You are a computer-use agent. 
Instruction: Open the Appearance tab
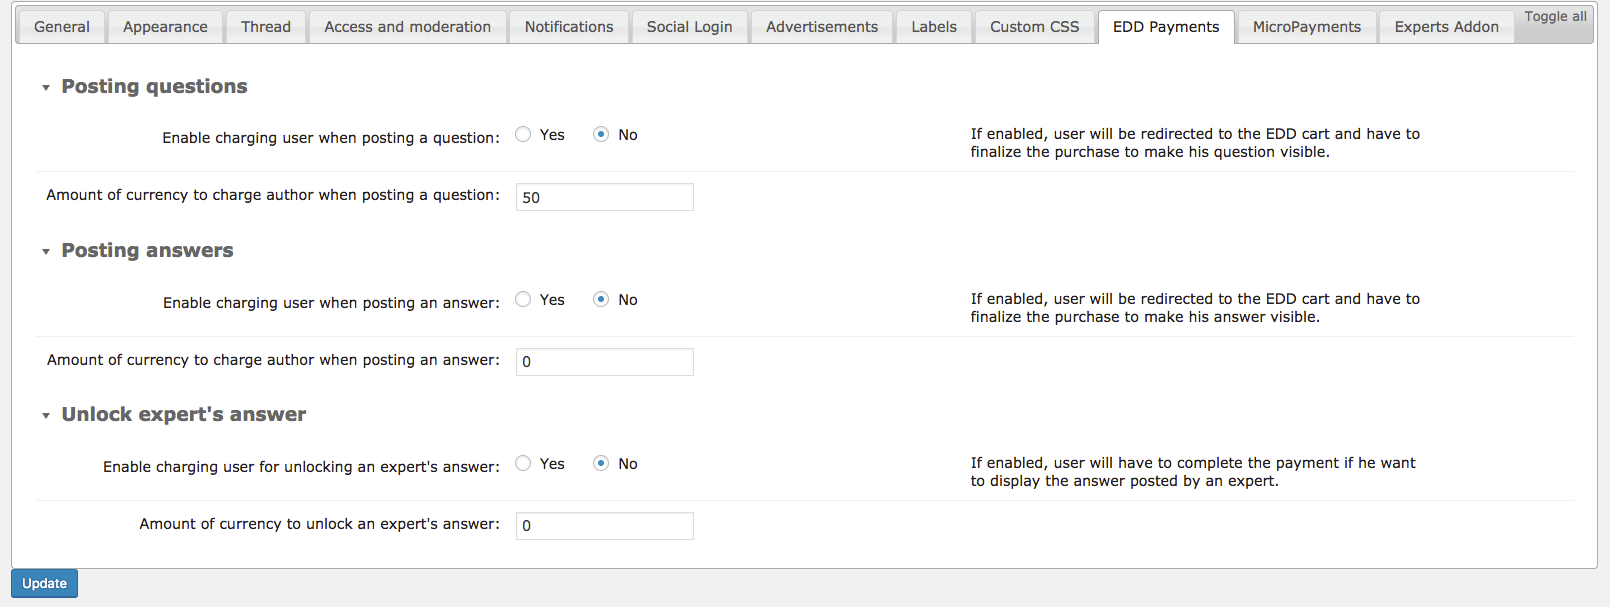coord(165,27)
